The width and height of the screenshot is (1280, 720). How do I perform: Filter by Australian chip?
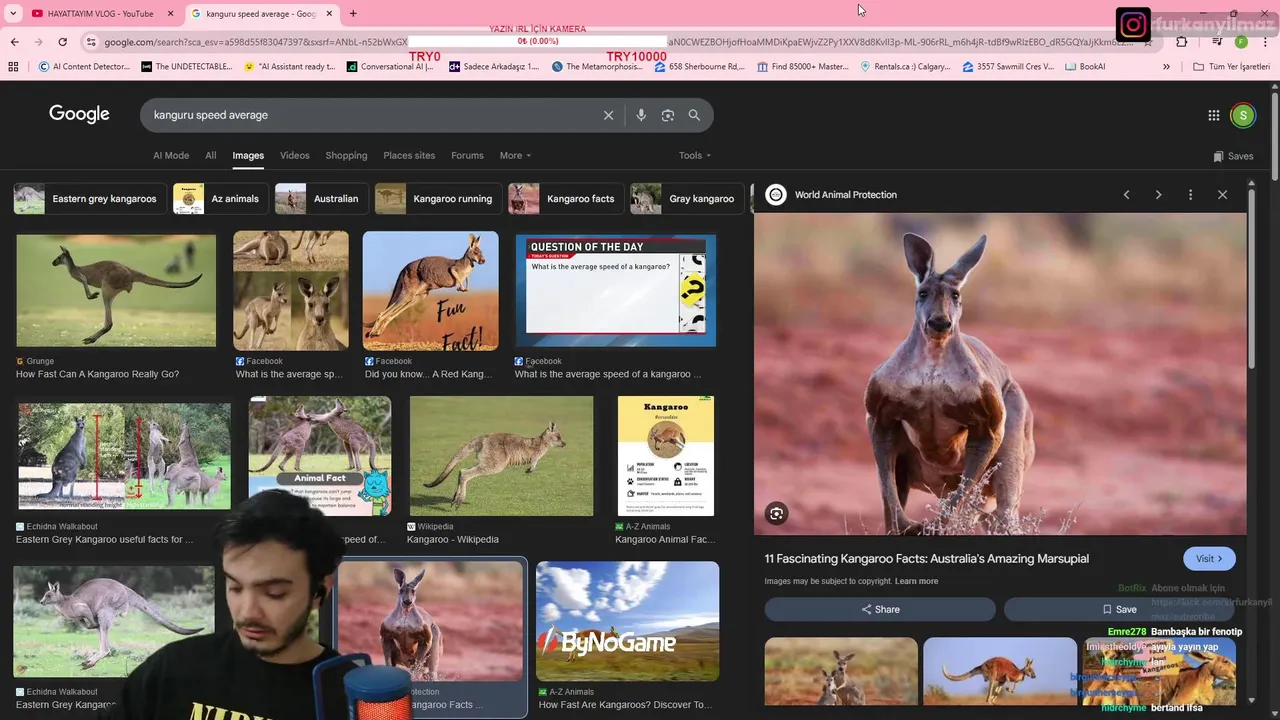tap(320, 199)
